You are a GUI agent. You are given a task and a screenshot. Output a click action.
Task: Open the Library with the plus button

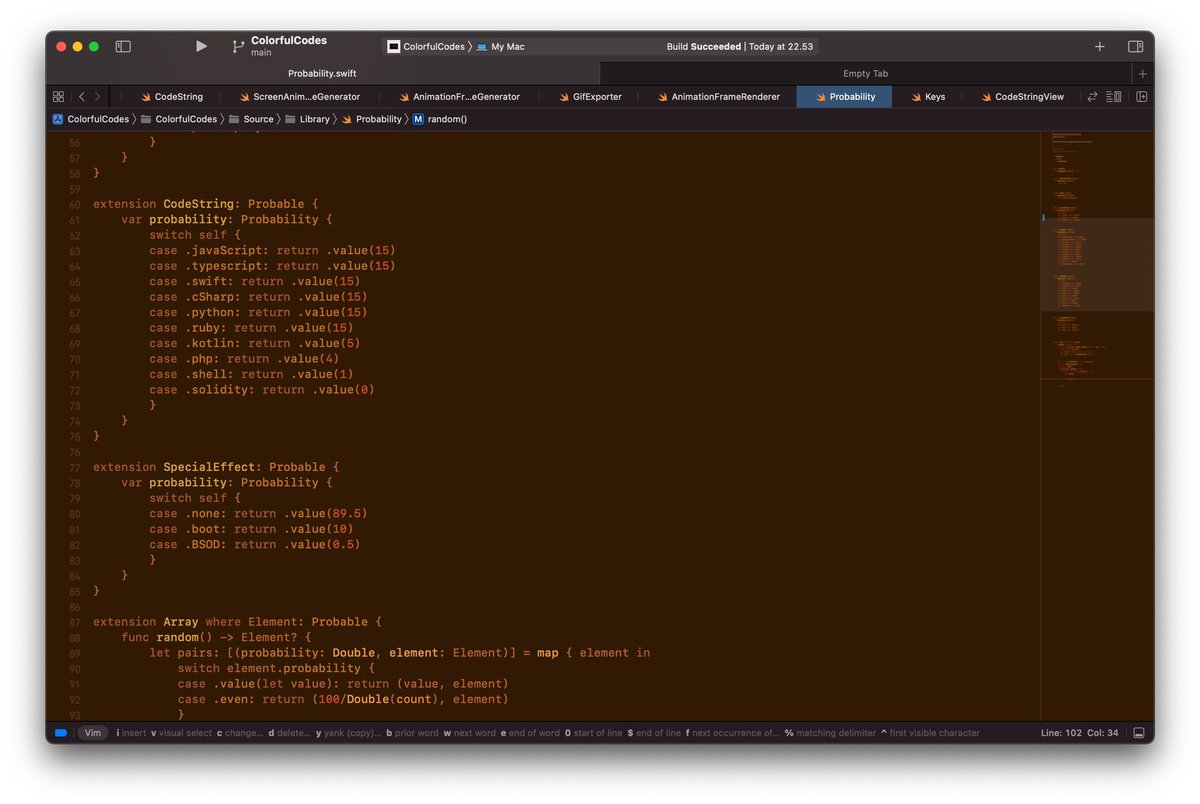pos(1100,46)
